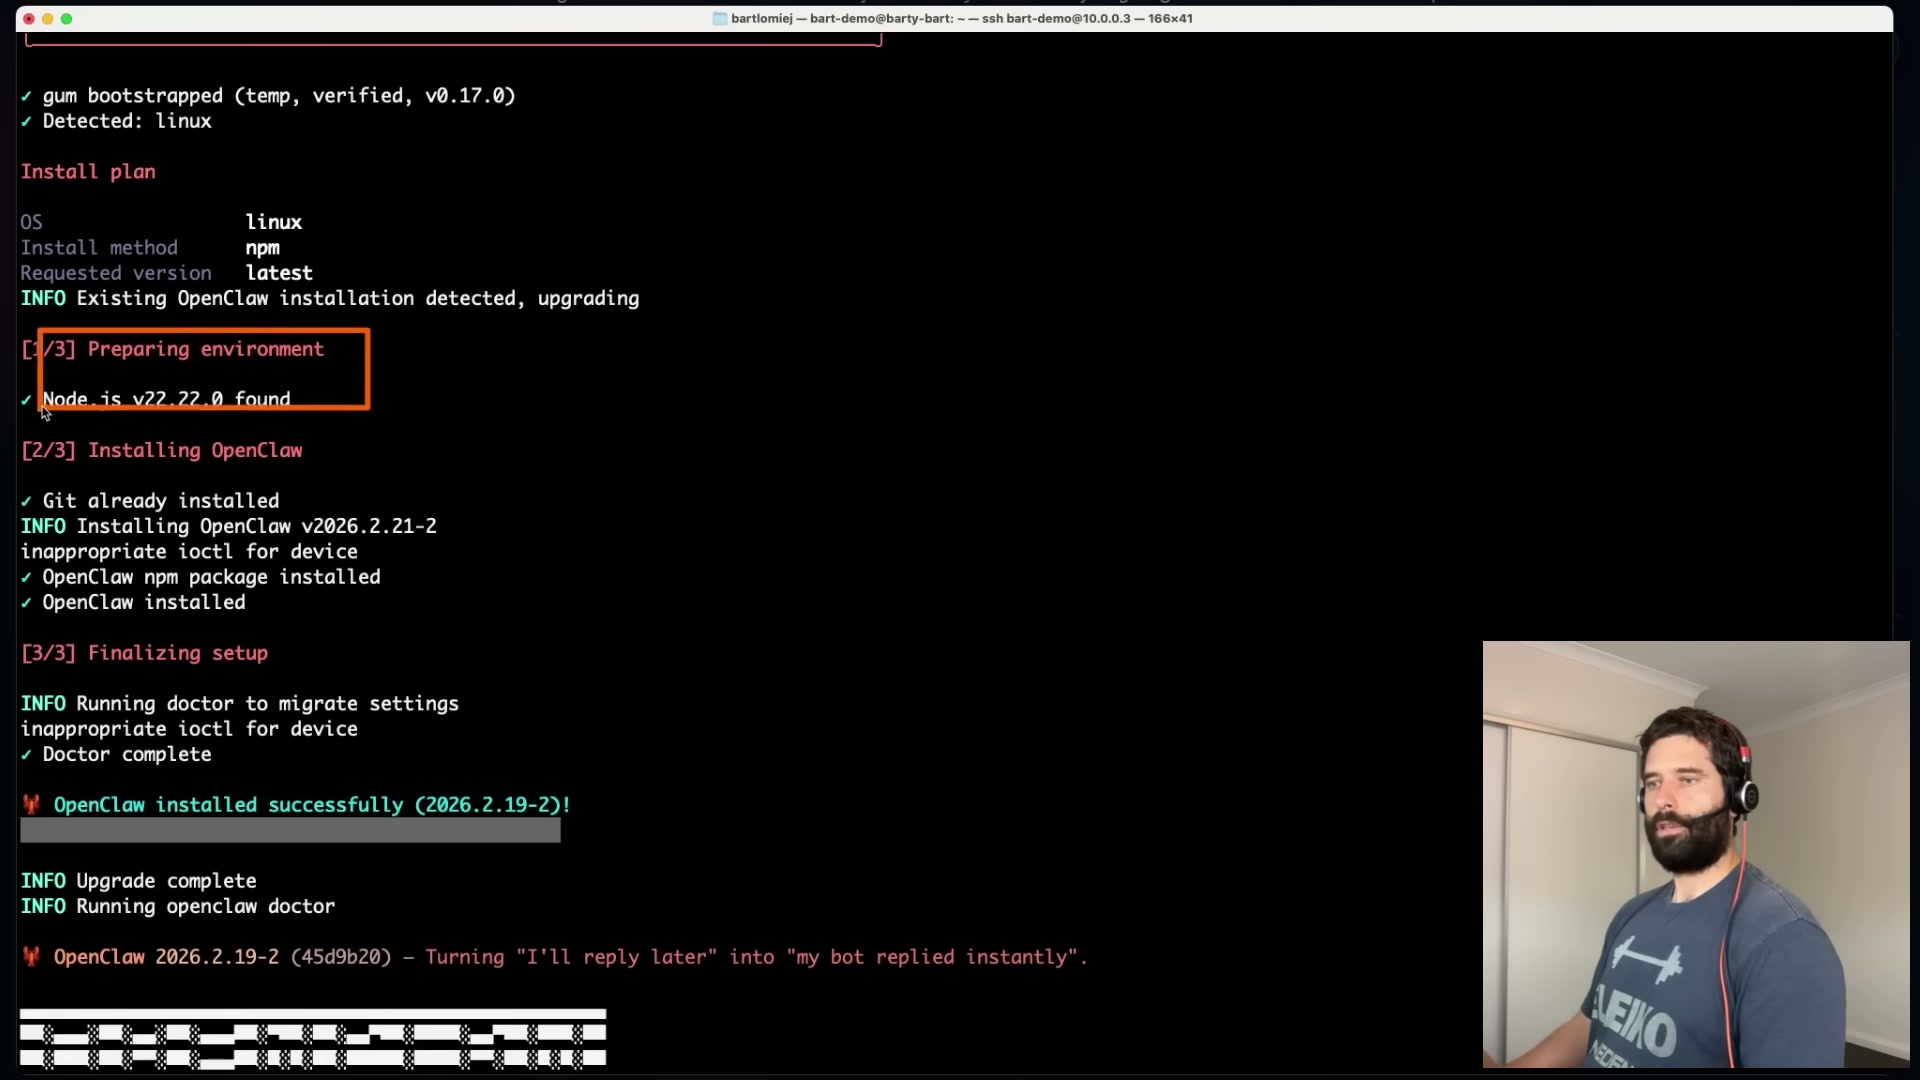Click 'Existing OpenClaw installation detected, upgrading' line
This screenshot has height=1080, width=1920.
(330, 299)
